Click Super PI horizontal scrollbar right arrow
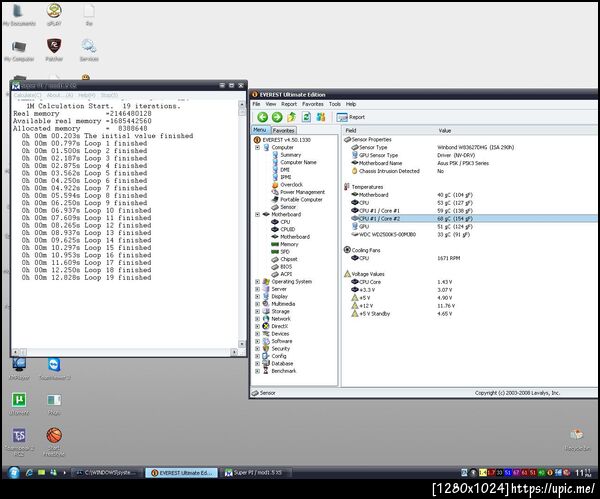600x499 pixels. (x=235, y=352)
